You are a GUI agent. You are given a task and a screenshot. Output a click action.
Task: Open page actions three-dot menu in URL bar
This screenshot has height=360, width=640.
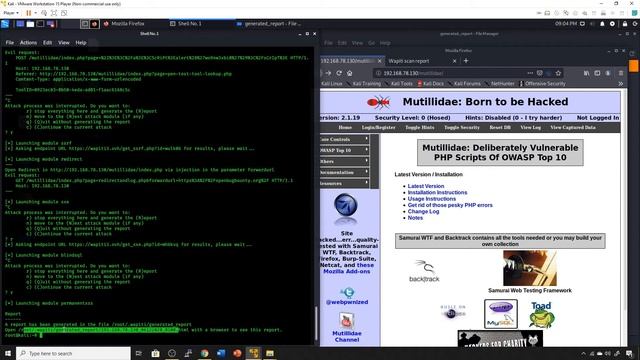(530, 73)
